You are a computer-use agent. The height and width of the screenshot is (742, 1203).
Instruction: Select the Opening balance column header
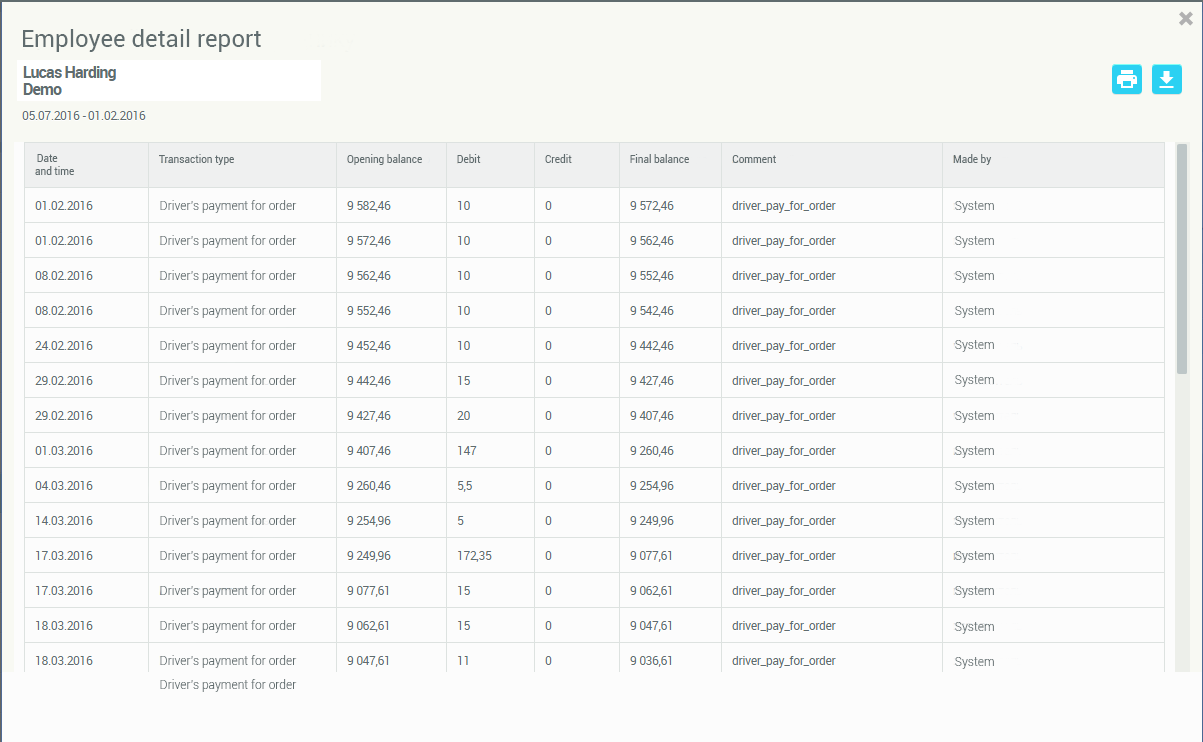[x=384, y=159]
